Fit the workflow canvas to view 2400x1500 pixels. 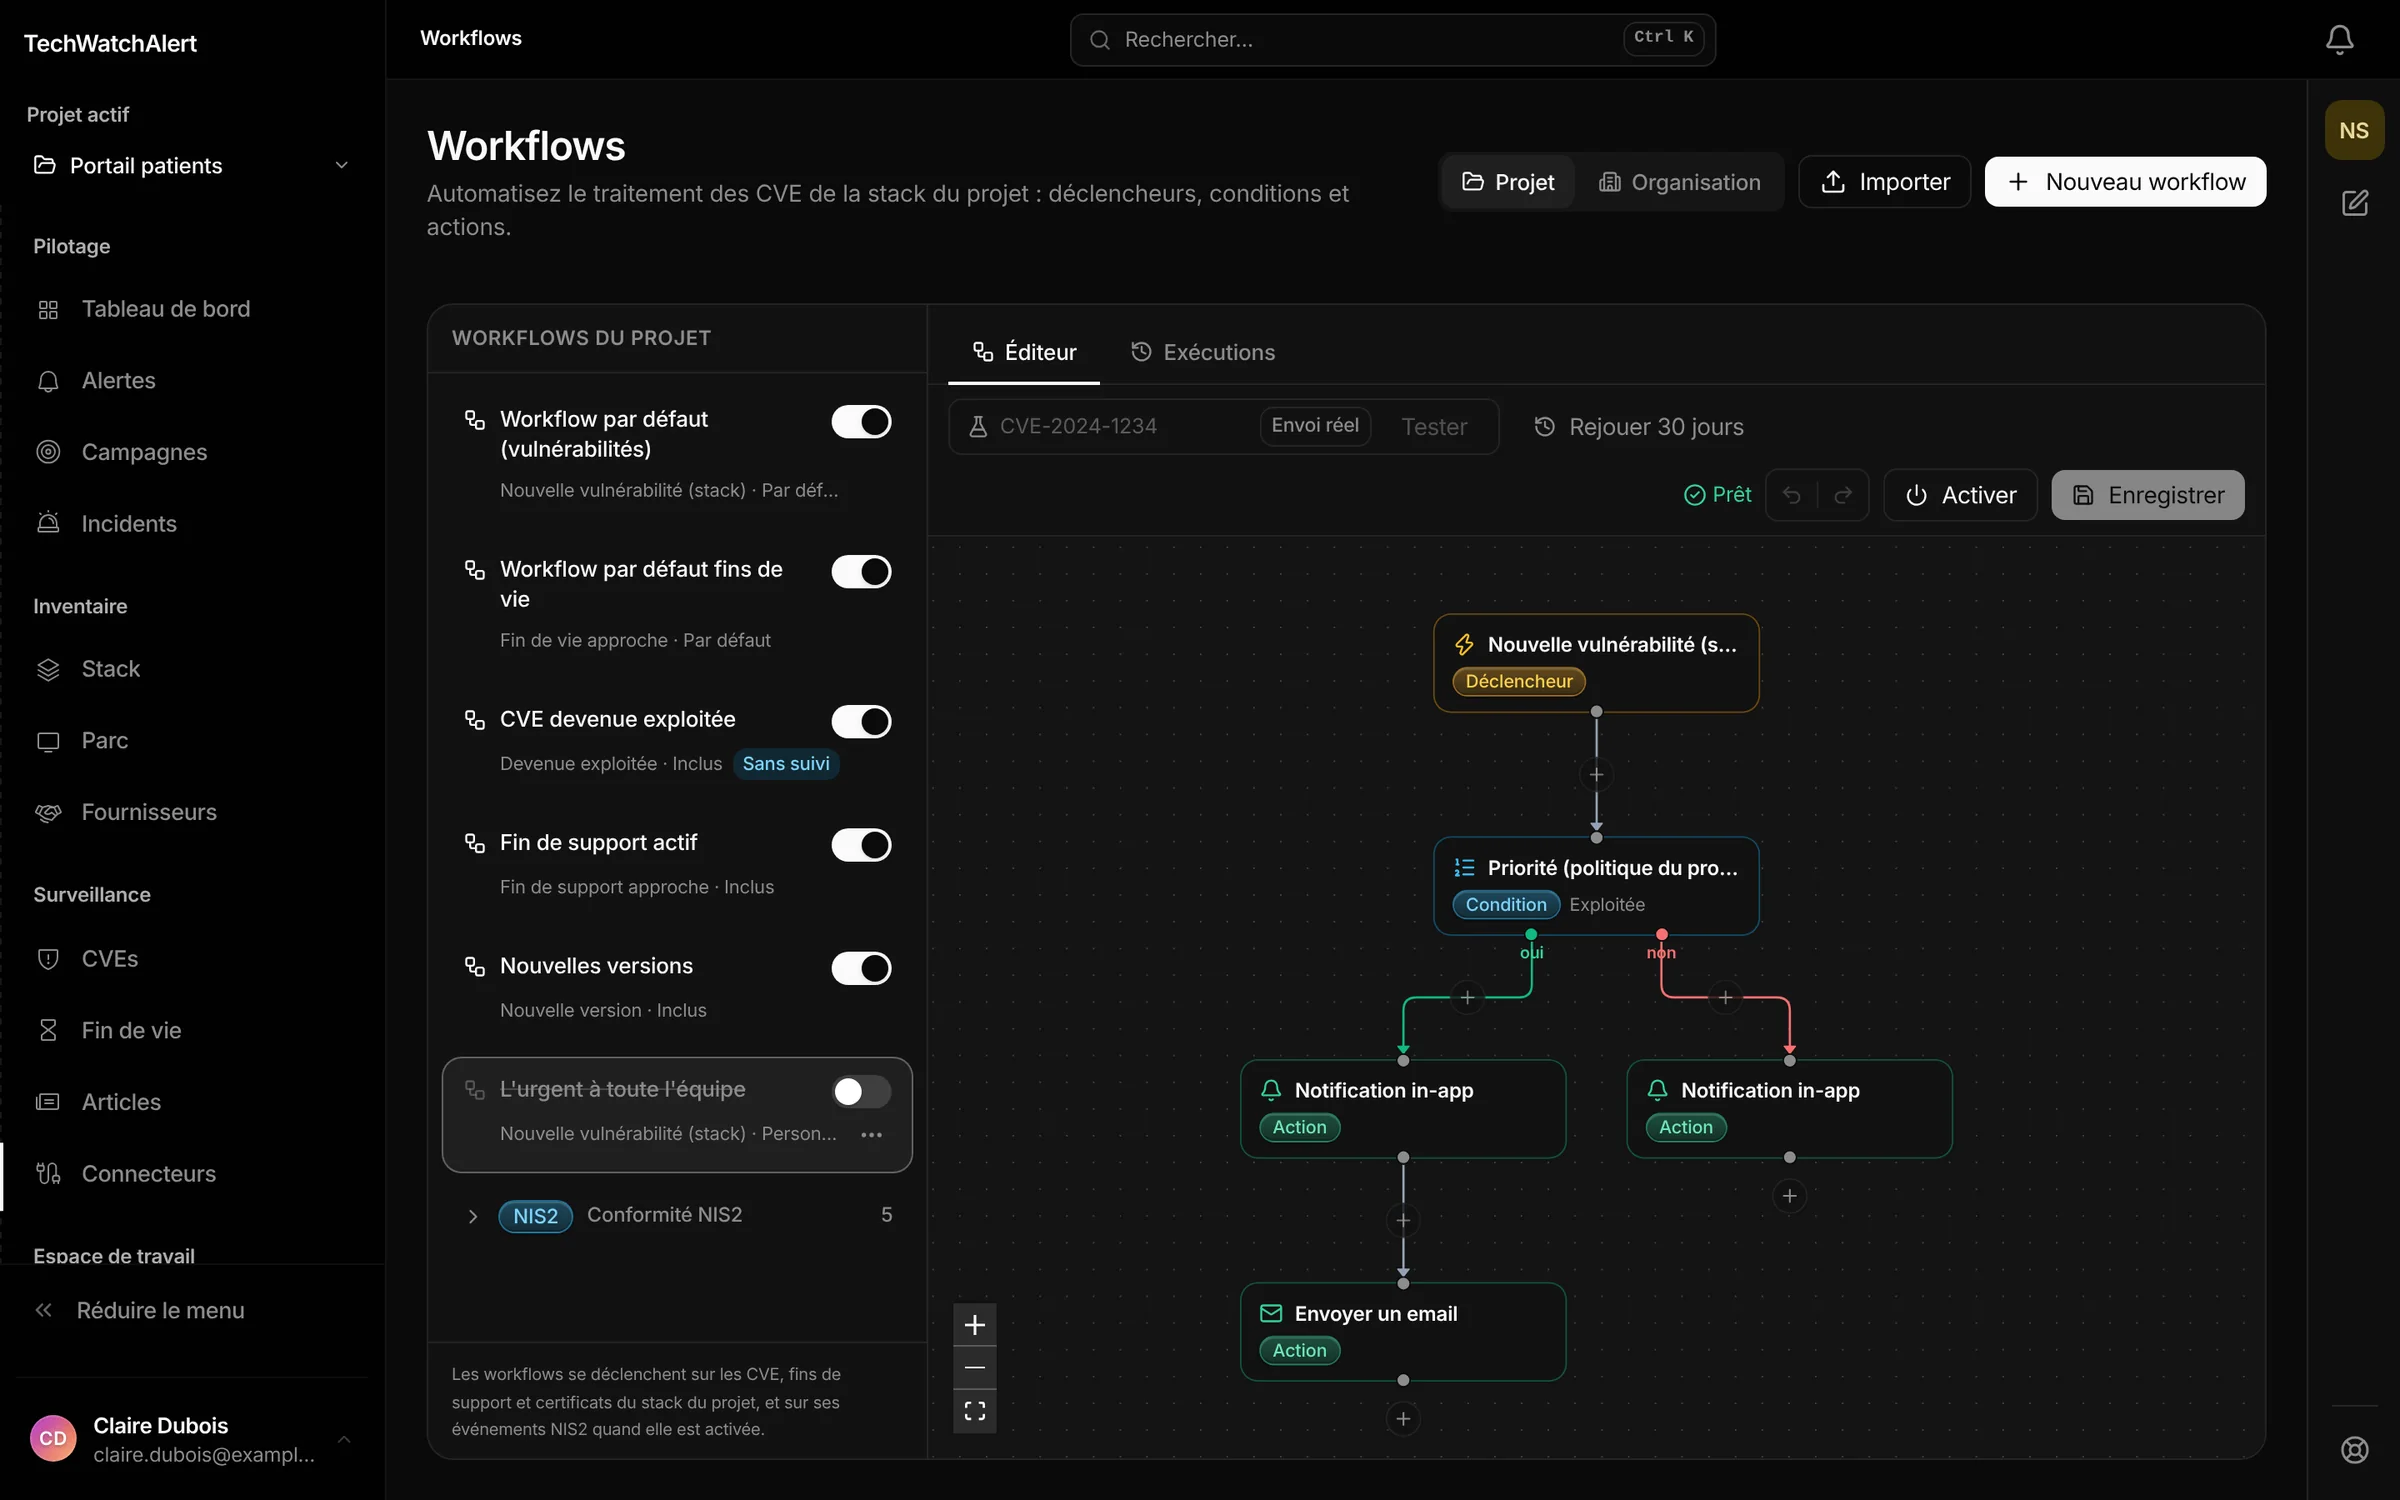point(975,1410)
